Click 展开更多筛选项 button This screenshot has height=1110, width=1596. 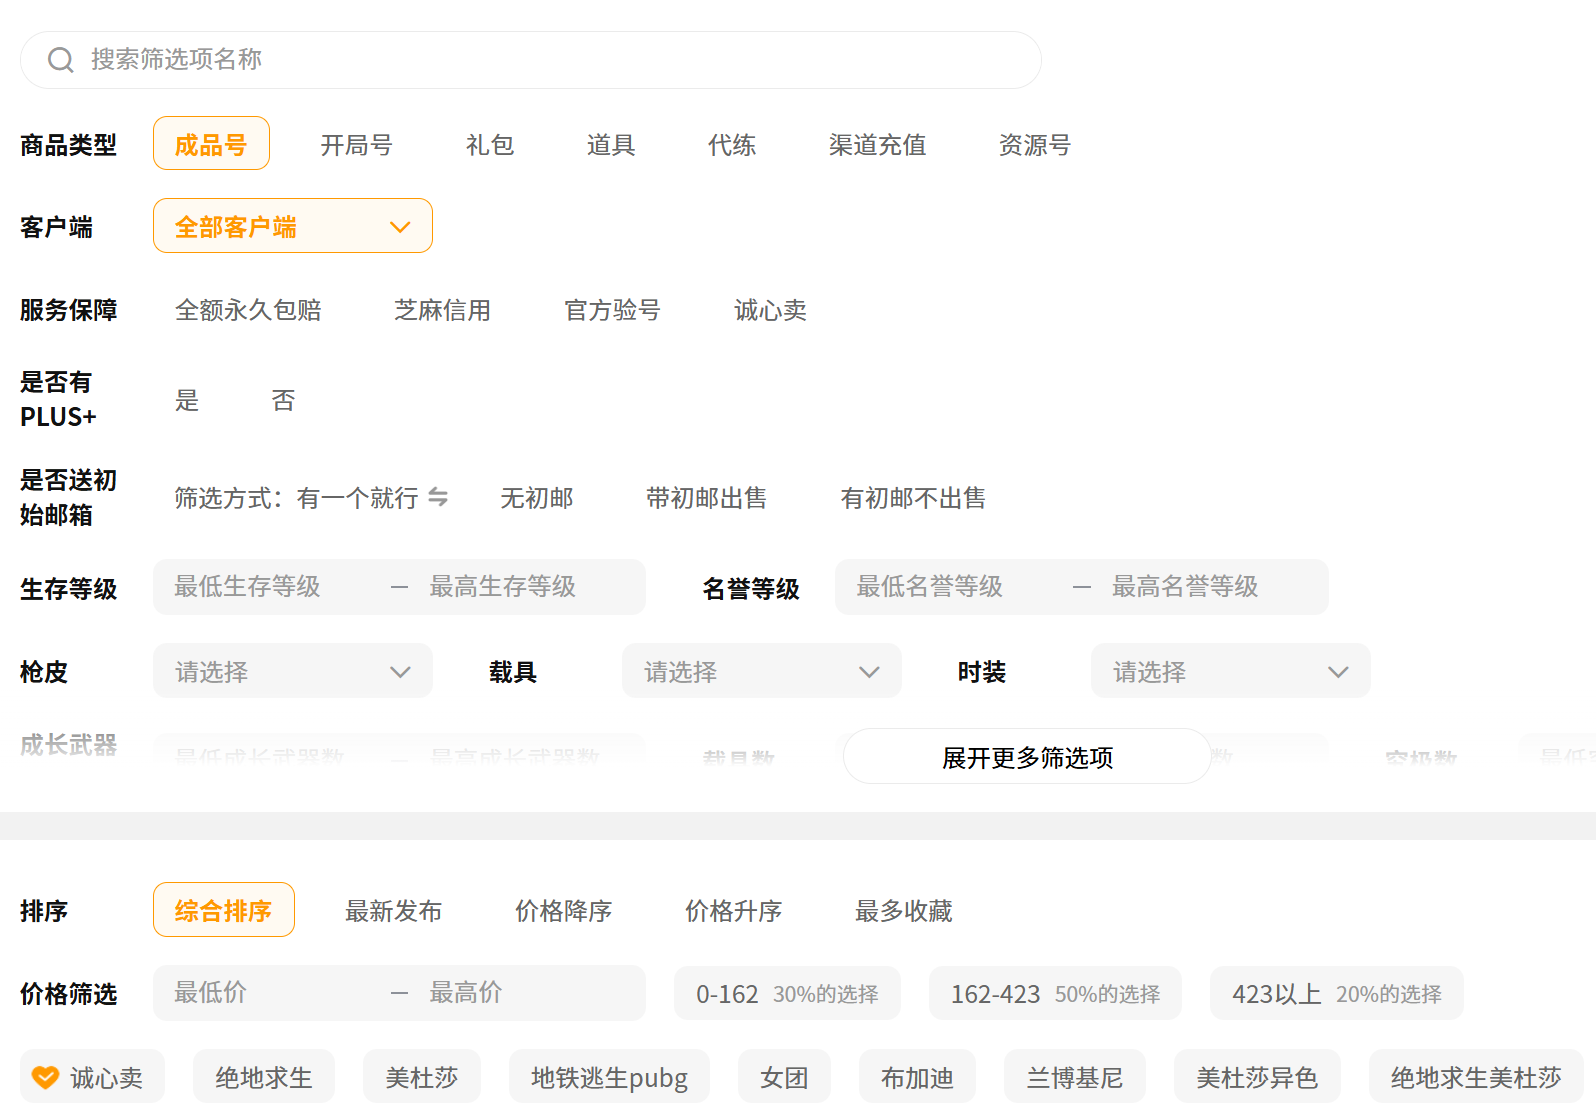(1027, 757)
